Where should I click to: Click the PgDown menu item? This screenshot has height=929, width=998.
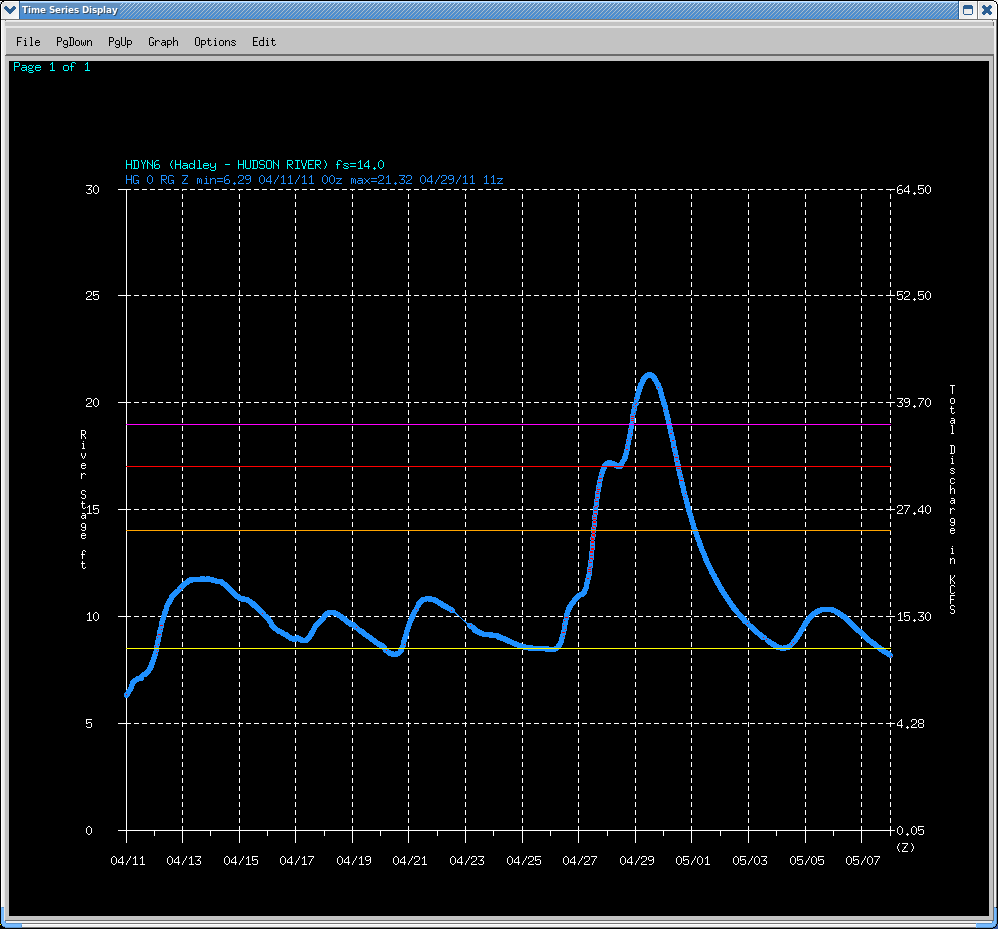pos(74,42)
